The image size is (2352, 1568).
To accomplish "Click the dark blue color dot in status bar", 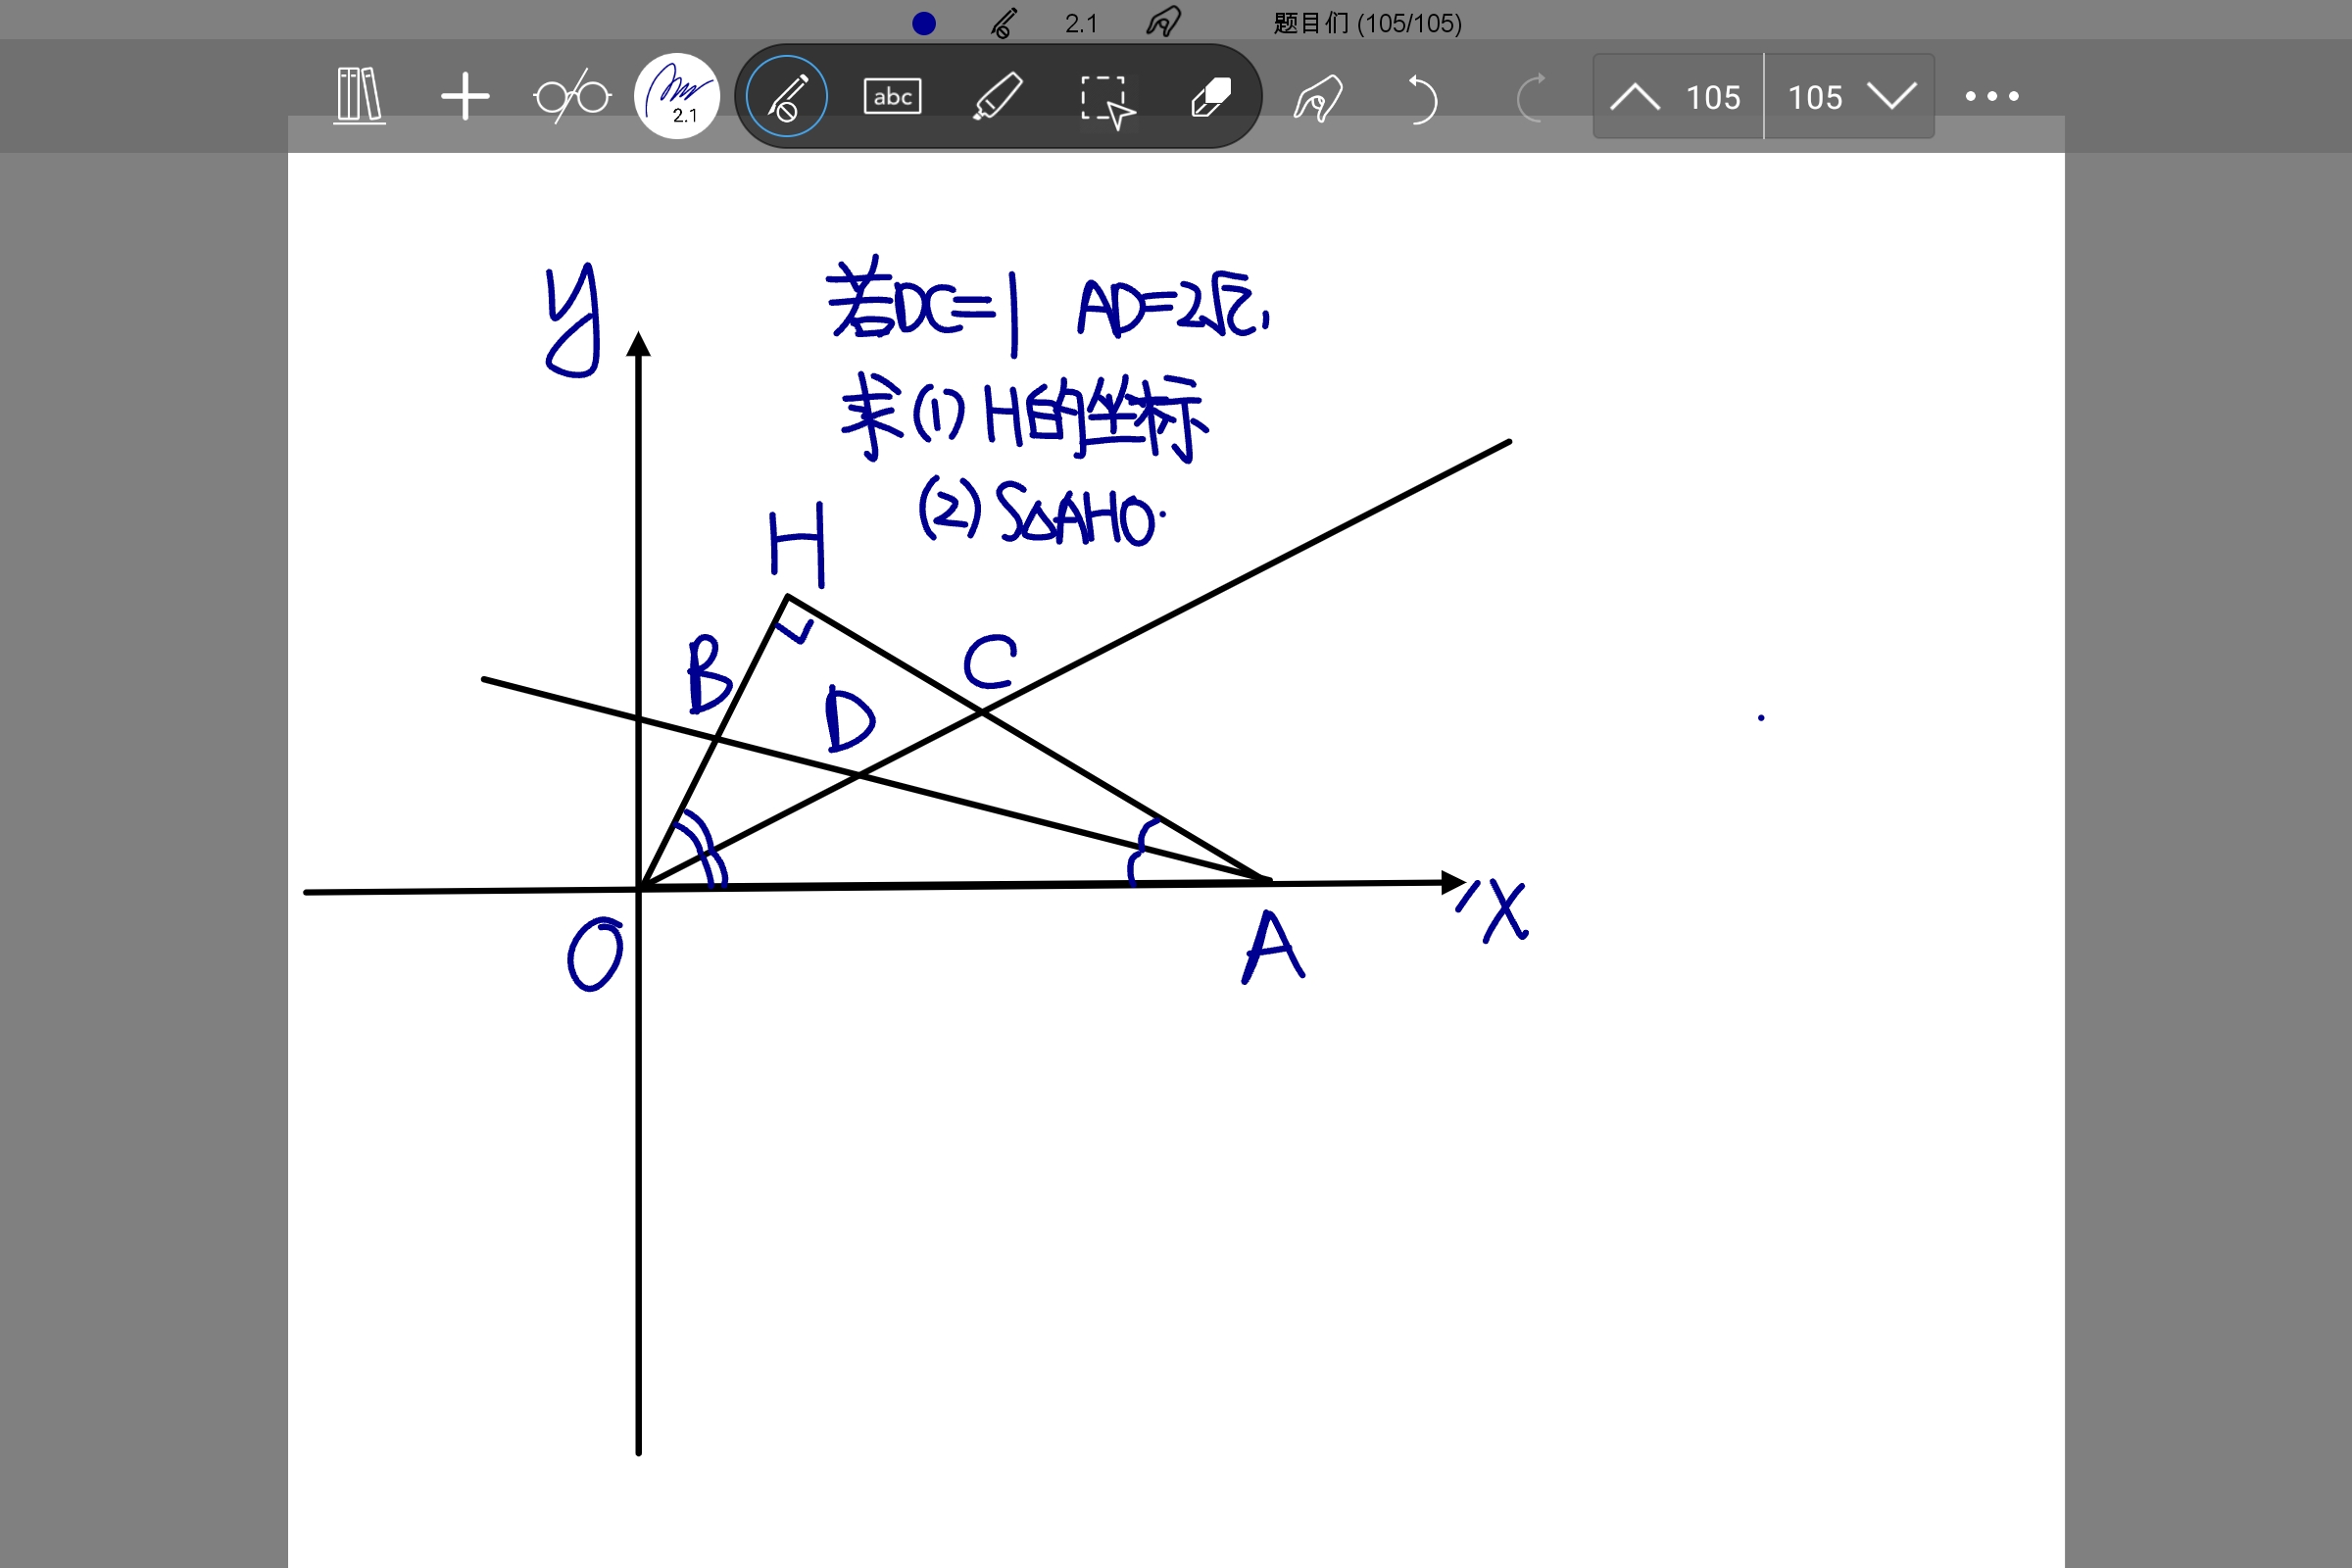I will [924, 23].
